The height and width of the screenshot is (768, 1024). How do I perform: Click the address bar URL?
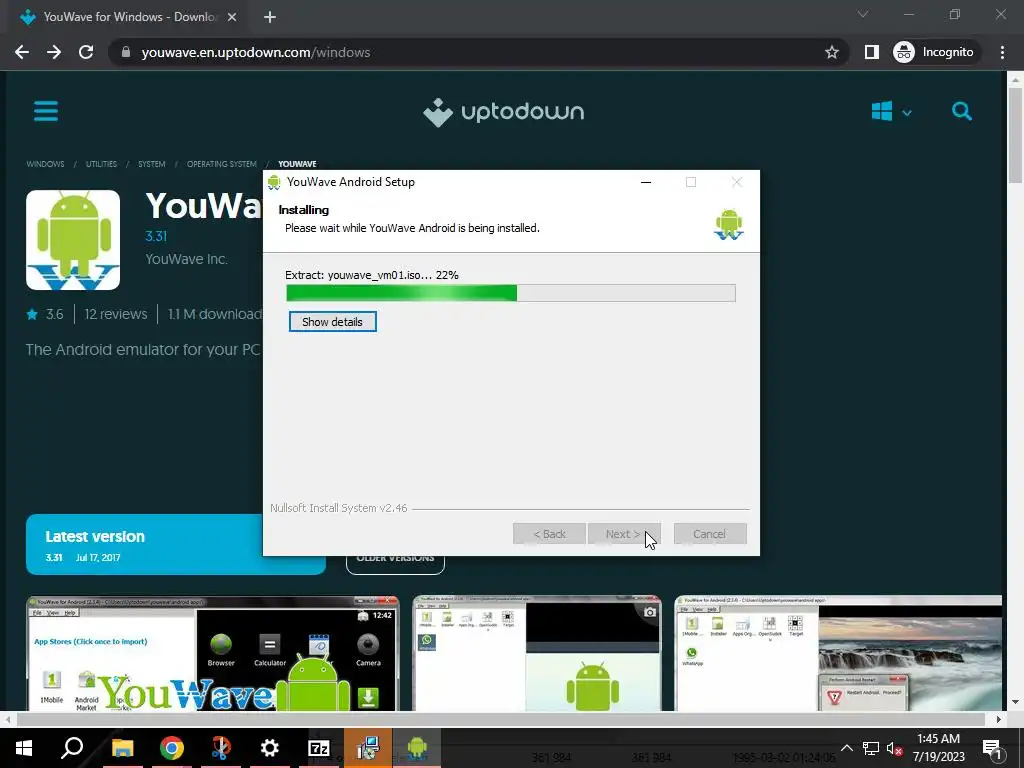255,52
